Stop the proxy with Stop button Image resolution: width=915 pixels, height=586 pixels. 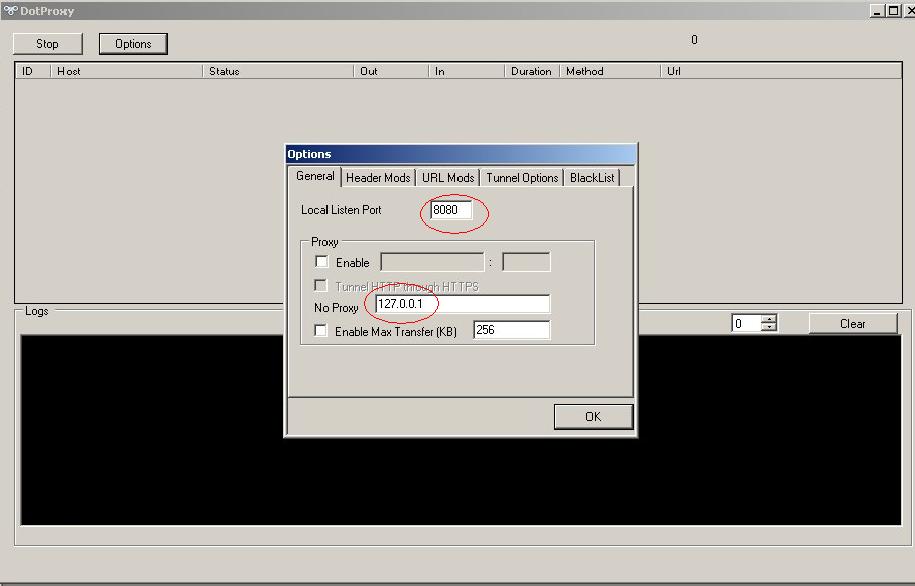tap(47, 44)
